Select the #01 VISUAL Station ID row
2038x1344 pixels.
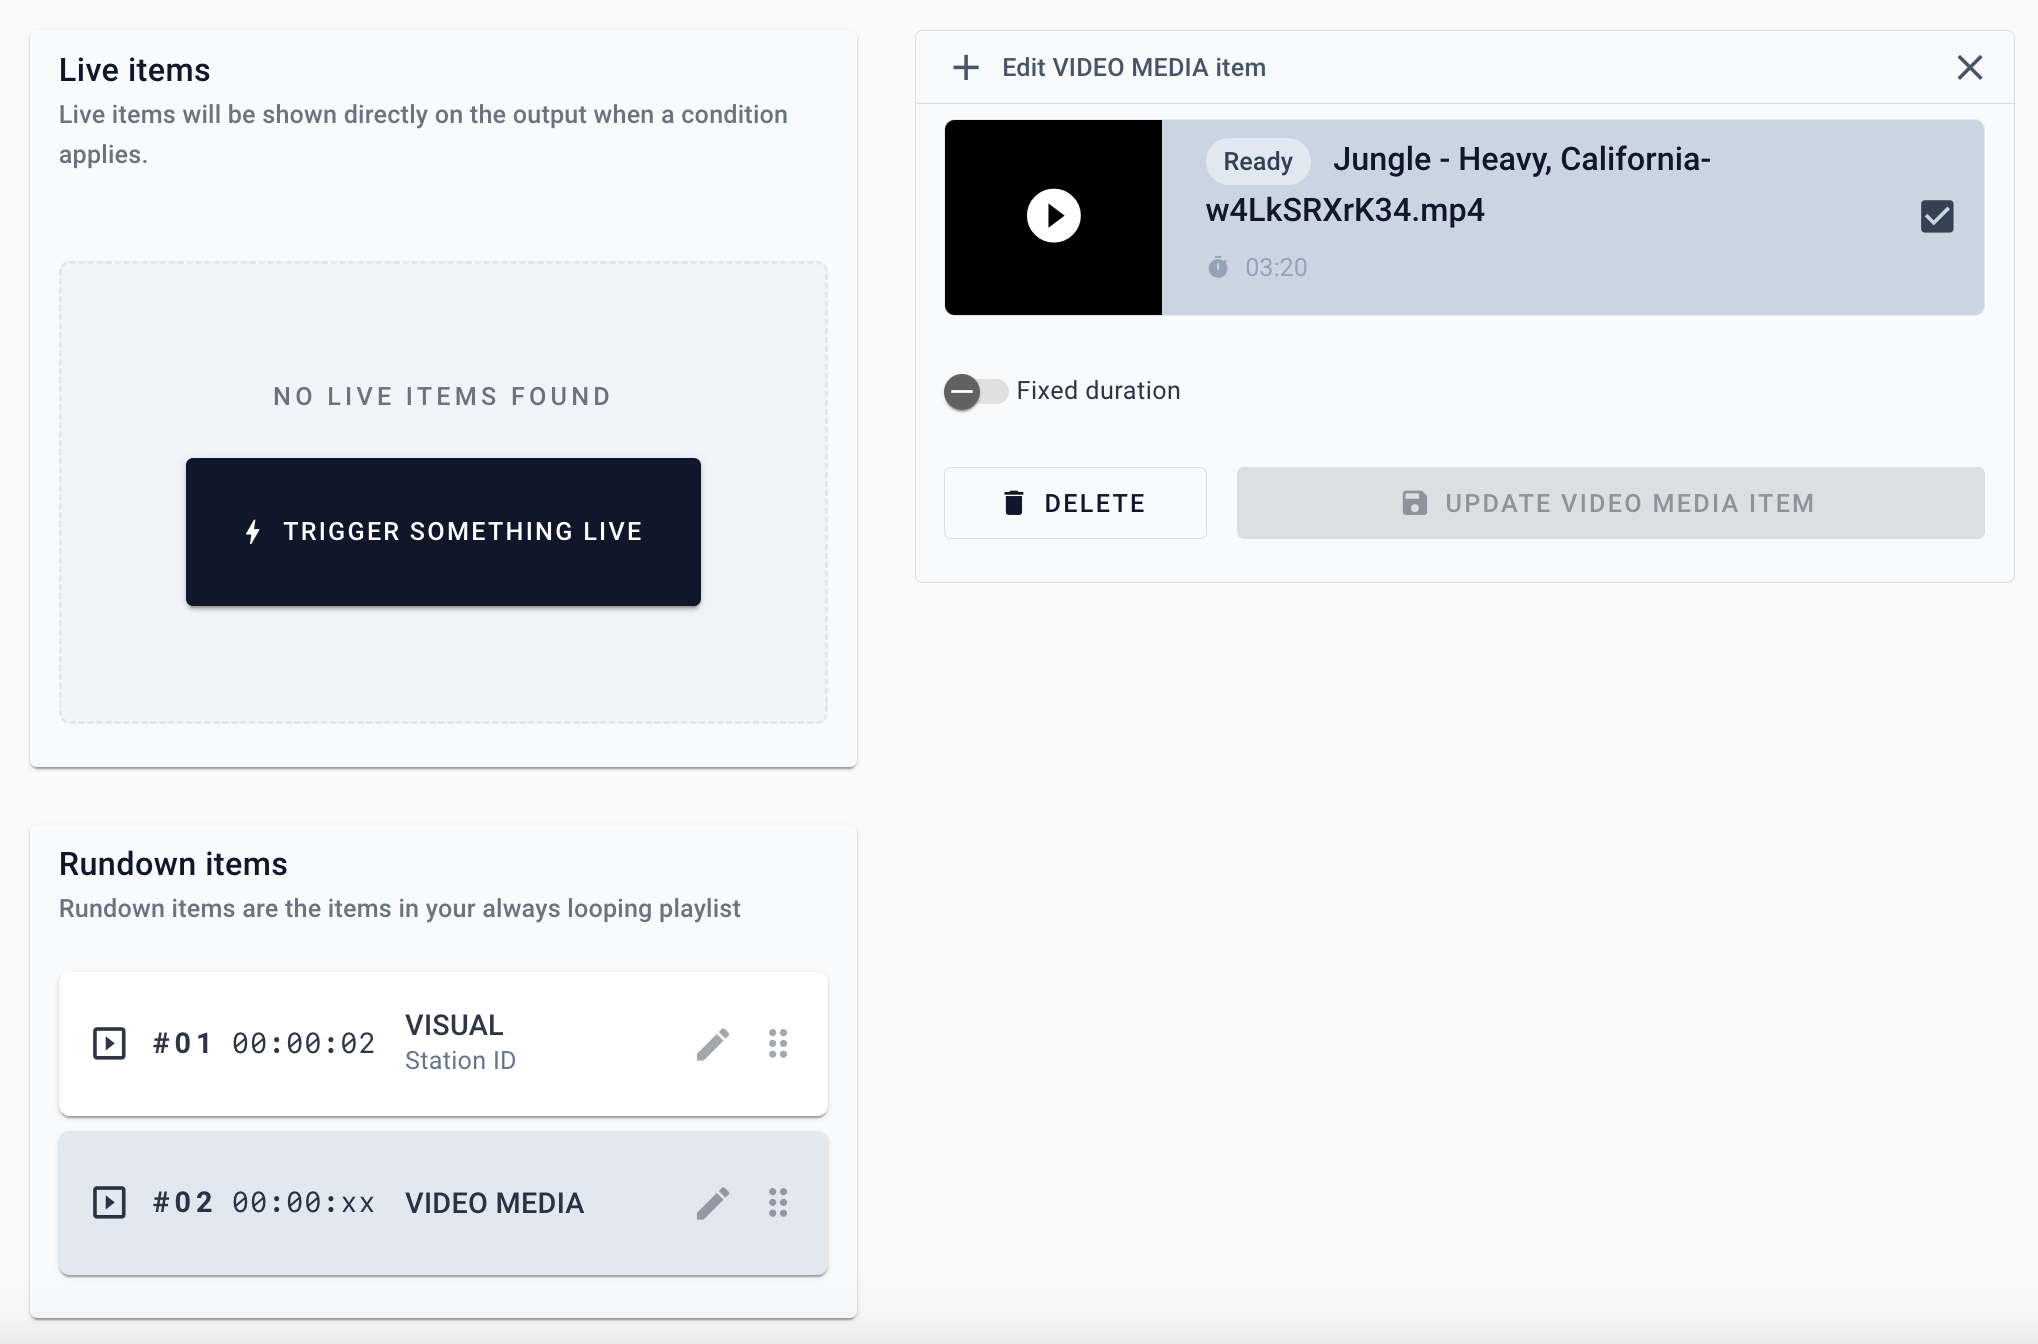[443, 1044]
